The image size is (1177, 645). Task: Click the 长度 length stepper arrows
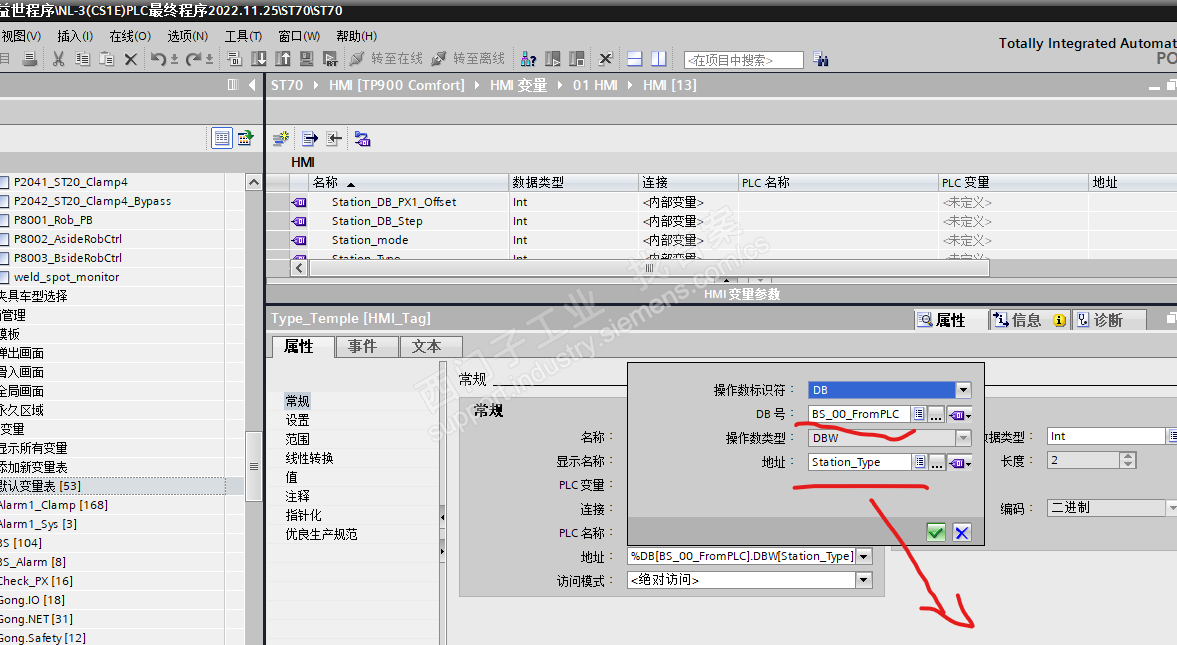coord(1127,460)
